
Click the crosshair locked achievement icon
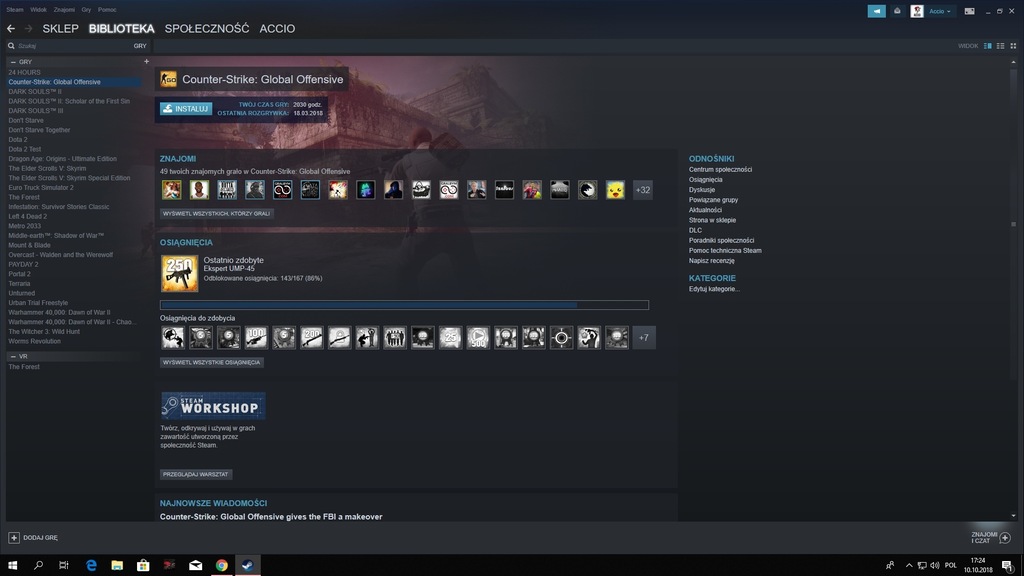click(561, 338)
